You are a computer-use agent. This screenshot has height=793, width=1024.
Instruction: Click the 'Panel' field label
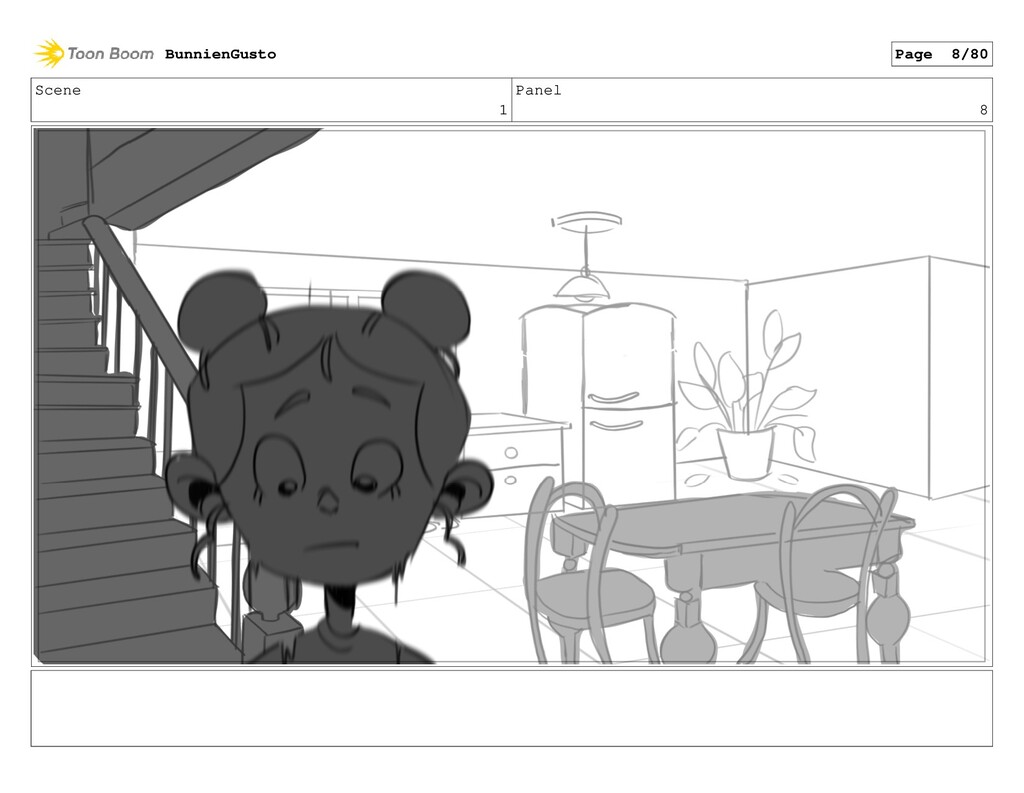click(538, 90)
